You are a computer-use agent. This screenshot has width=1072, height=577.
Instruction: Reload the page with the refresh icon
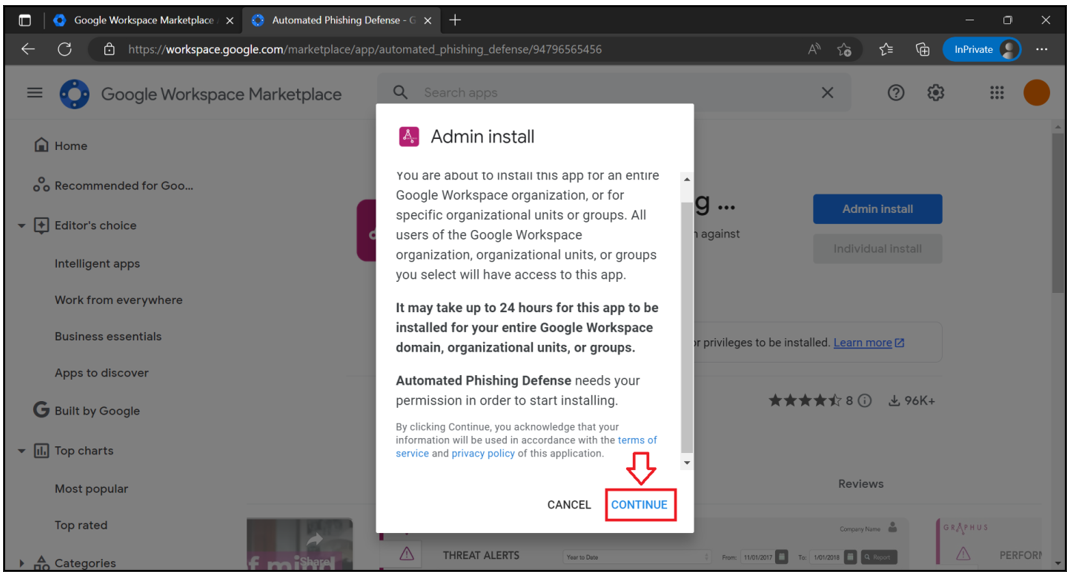point(65,49)
